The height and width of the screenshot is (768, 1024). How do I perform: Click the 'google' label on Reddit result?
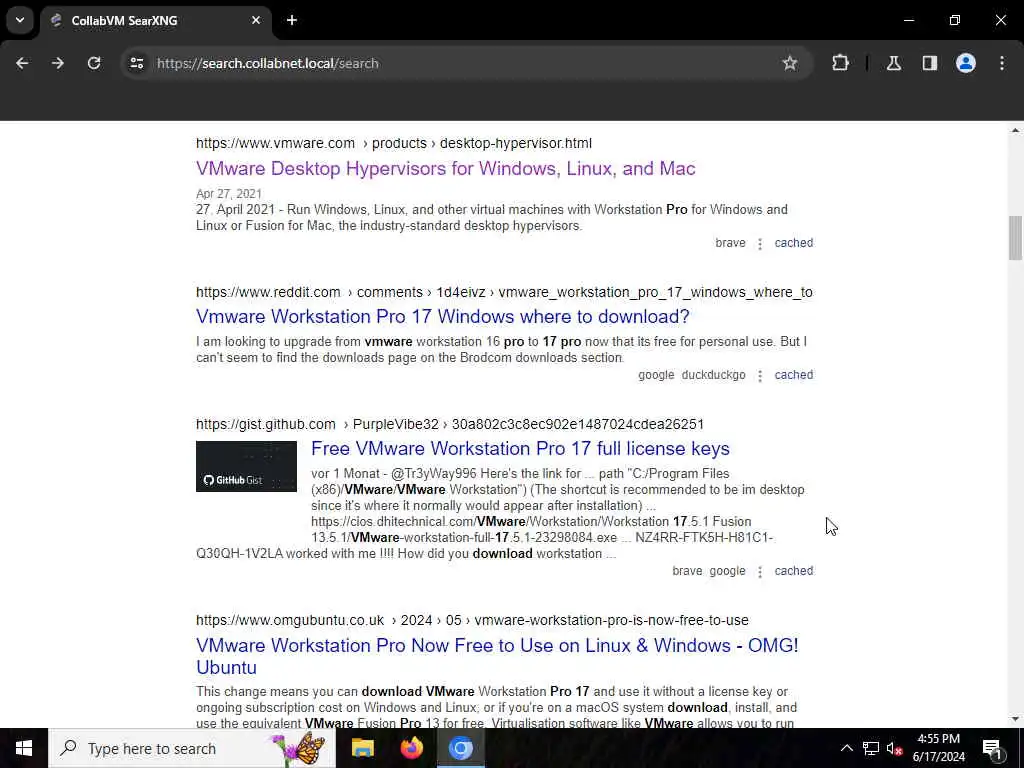tap(656, 375)
